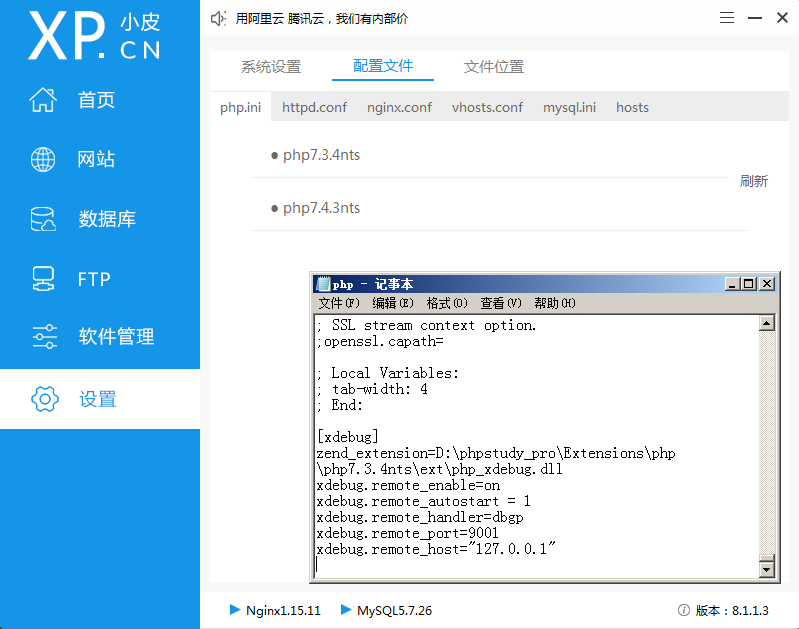
Task: Click the database cloud icon
Action: [43, 219]
